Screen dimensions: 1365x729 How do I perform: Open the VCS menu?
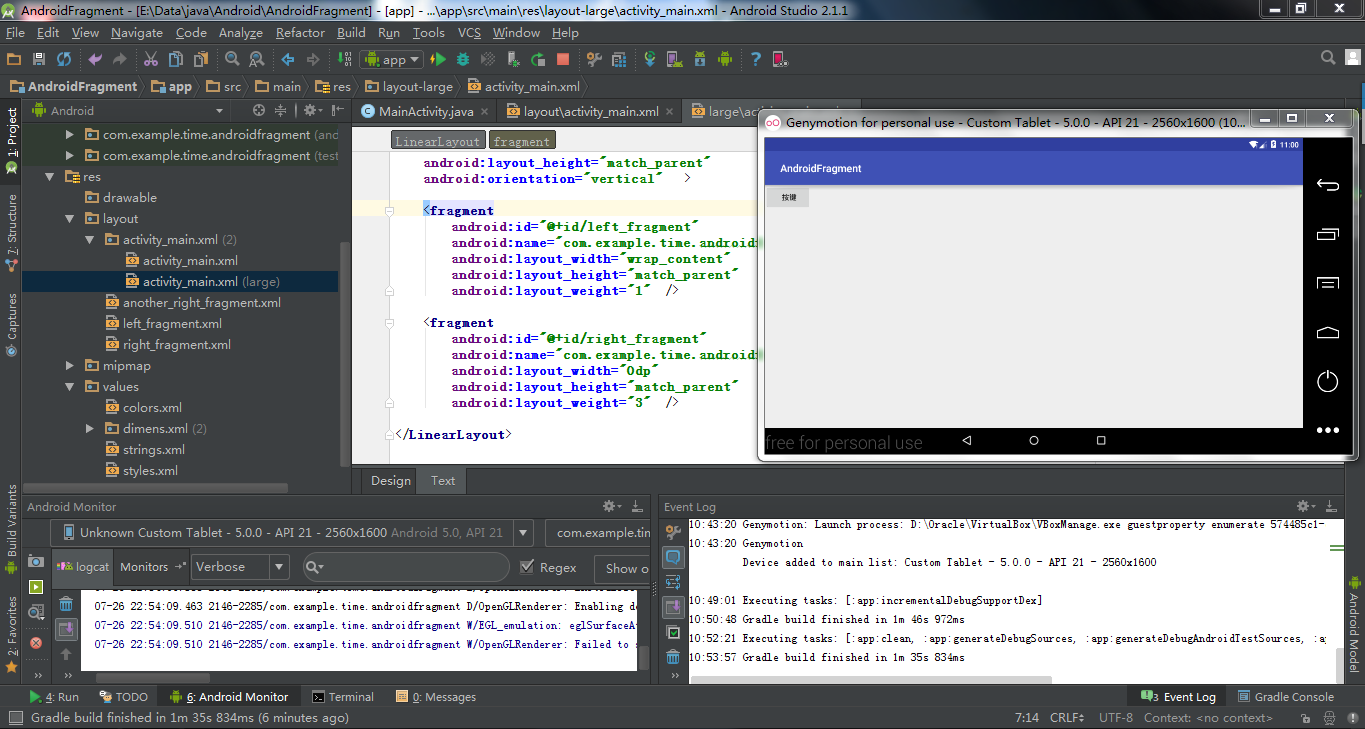coord(469,33)
